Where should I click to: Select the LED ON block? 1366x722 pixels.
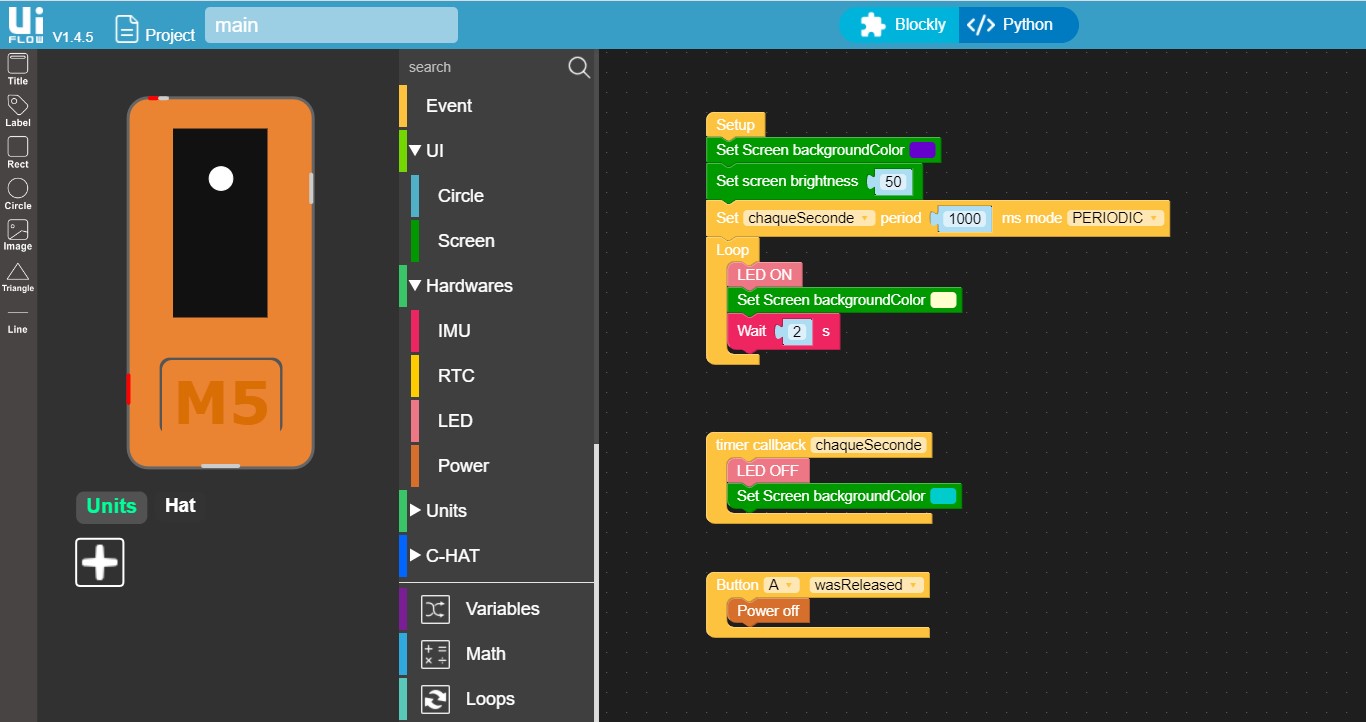[764, 274]
